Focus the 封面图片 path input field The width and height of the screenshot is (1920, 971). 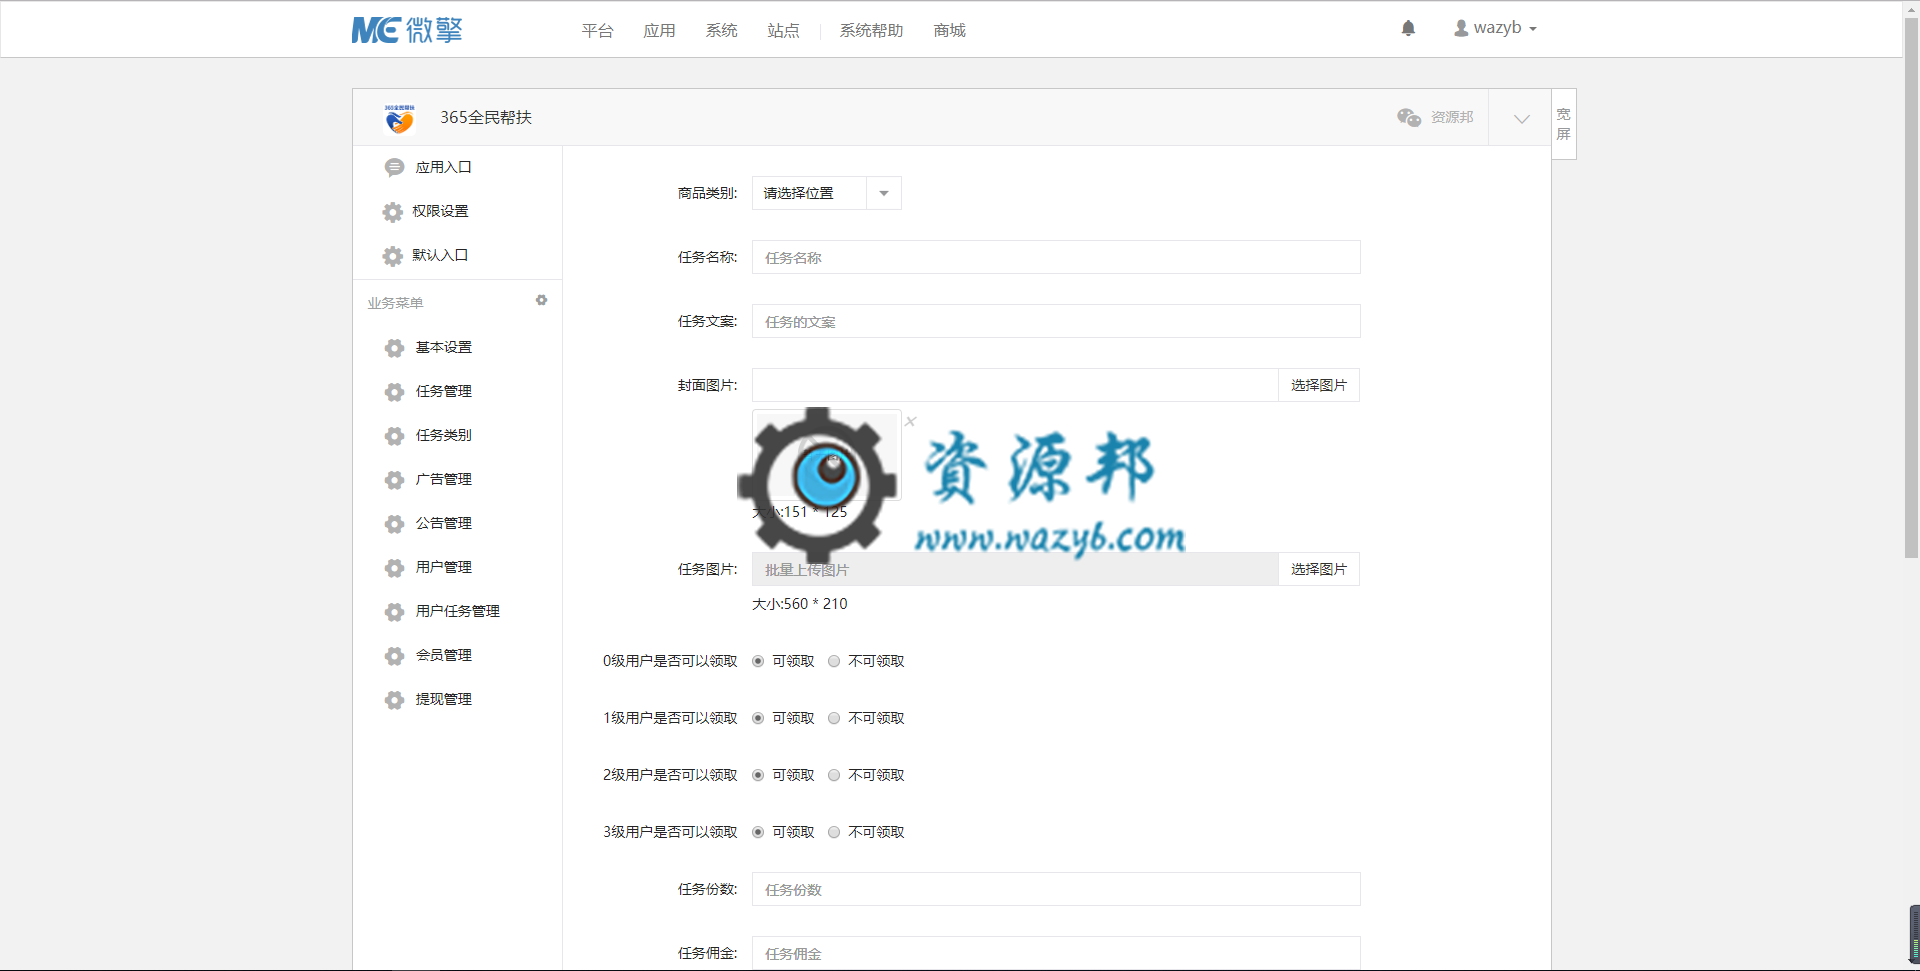click(x=1015, y=385)
